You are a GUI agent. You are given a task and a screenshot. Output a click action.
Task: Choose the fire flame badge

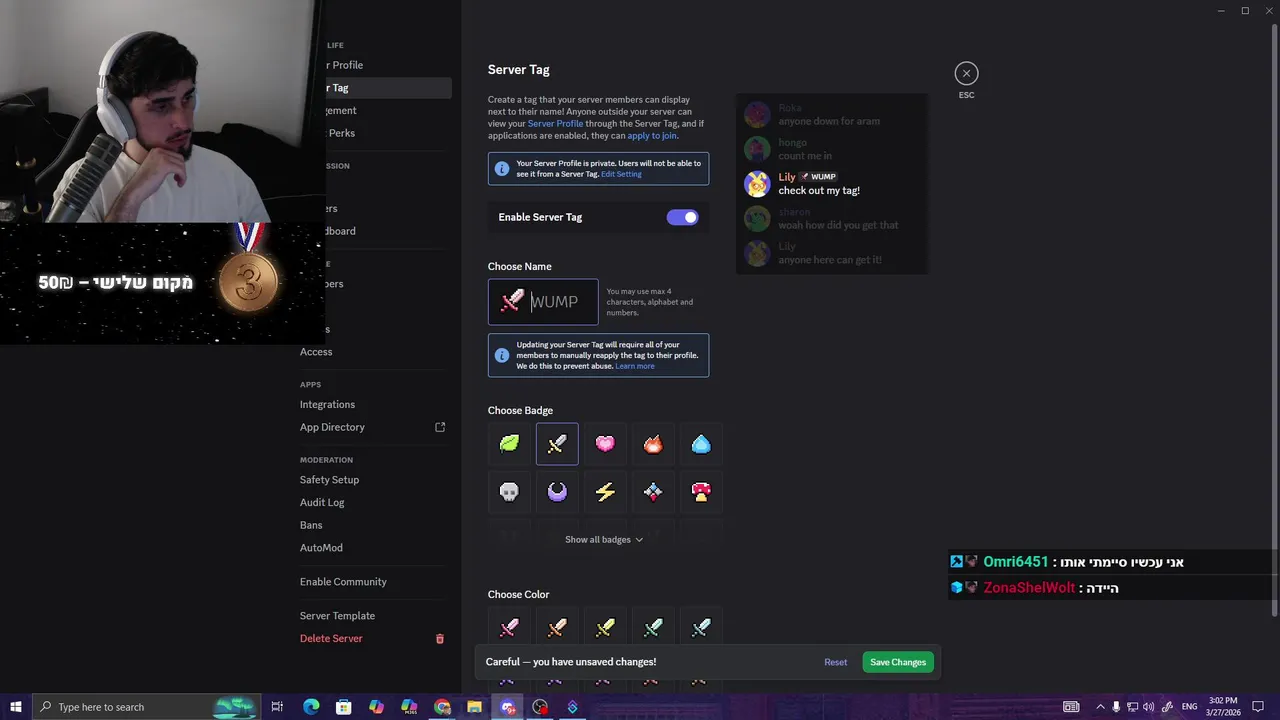coord(653,444)
